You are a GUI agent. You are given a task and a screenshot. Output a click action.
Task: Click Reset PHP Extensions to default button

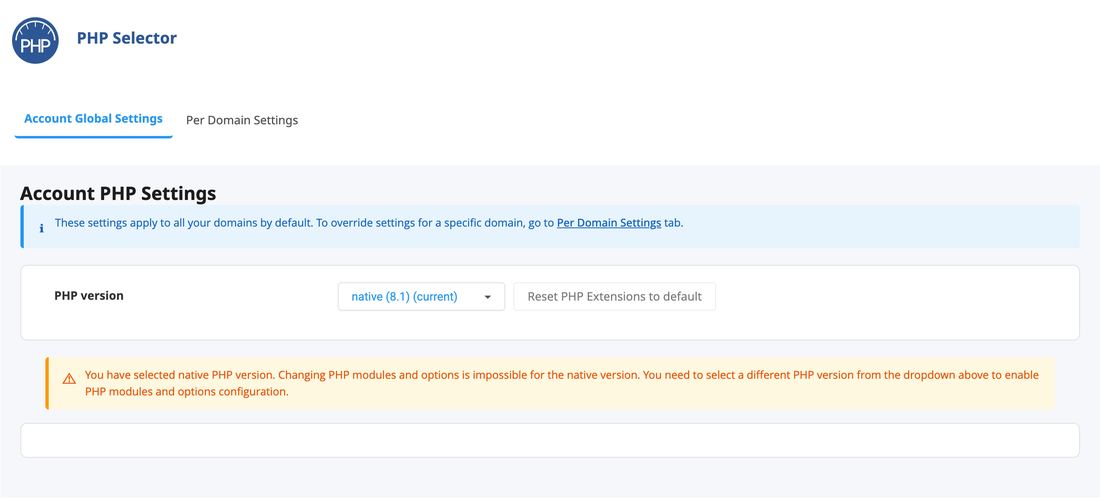[x=615, y=297]
